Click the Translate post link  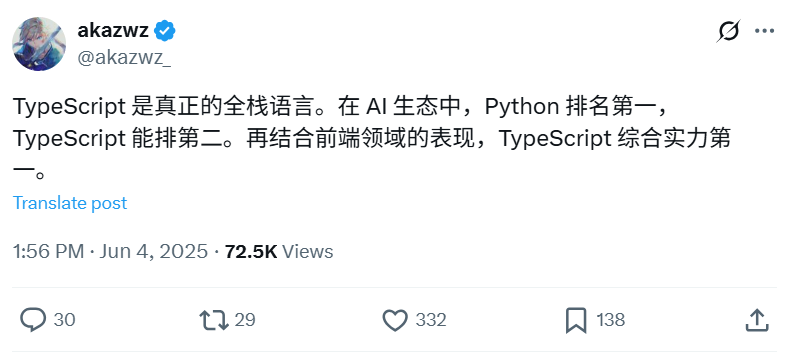pyautogui.click(x=70, y=203)
